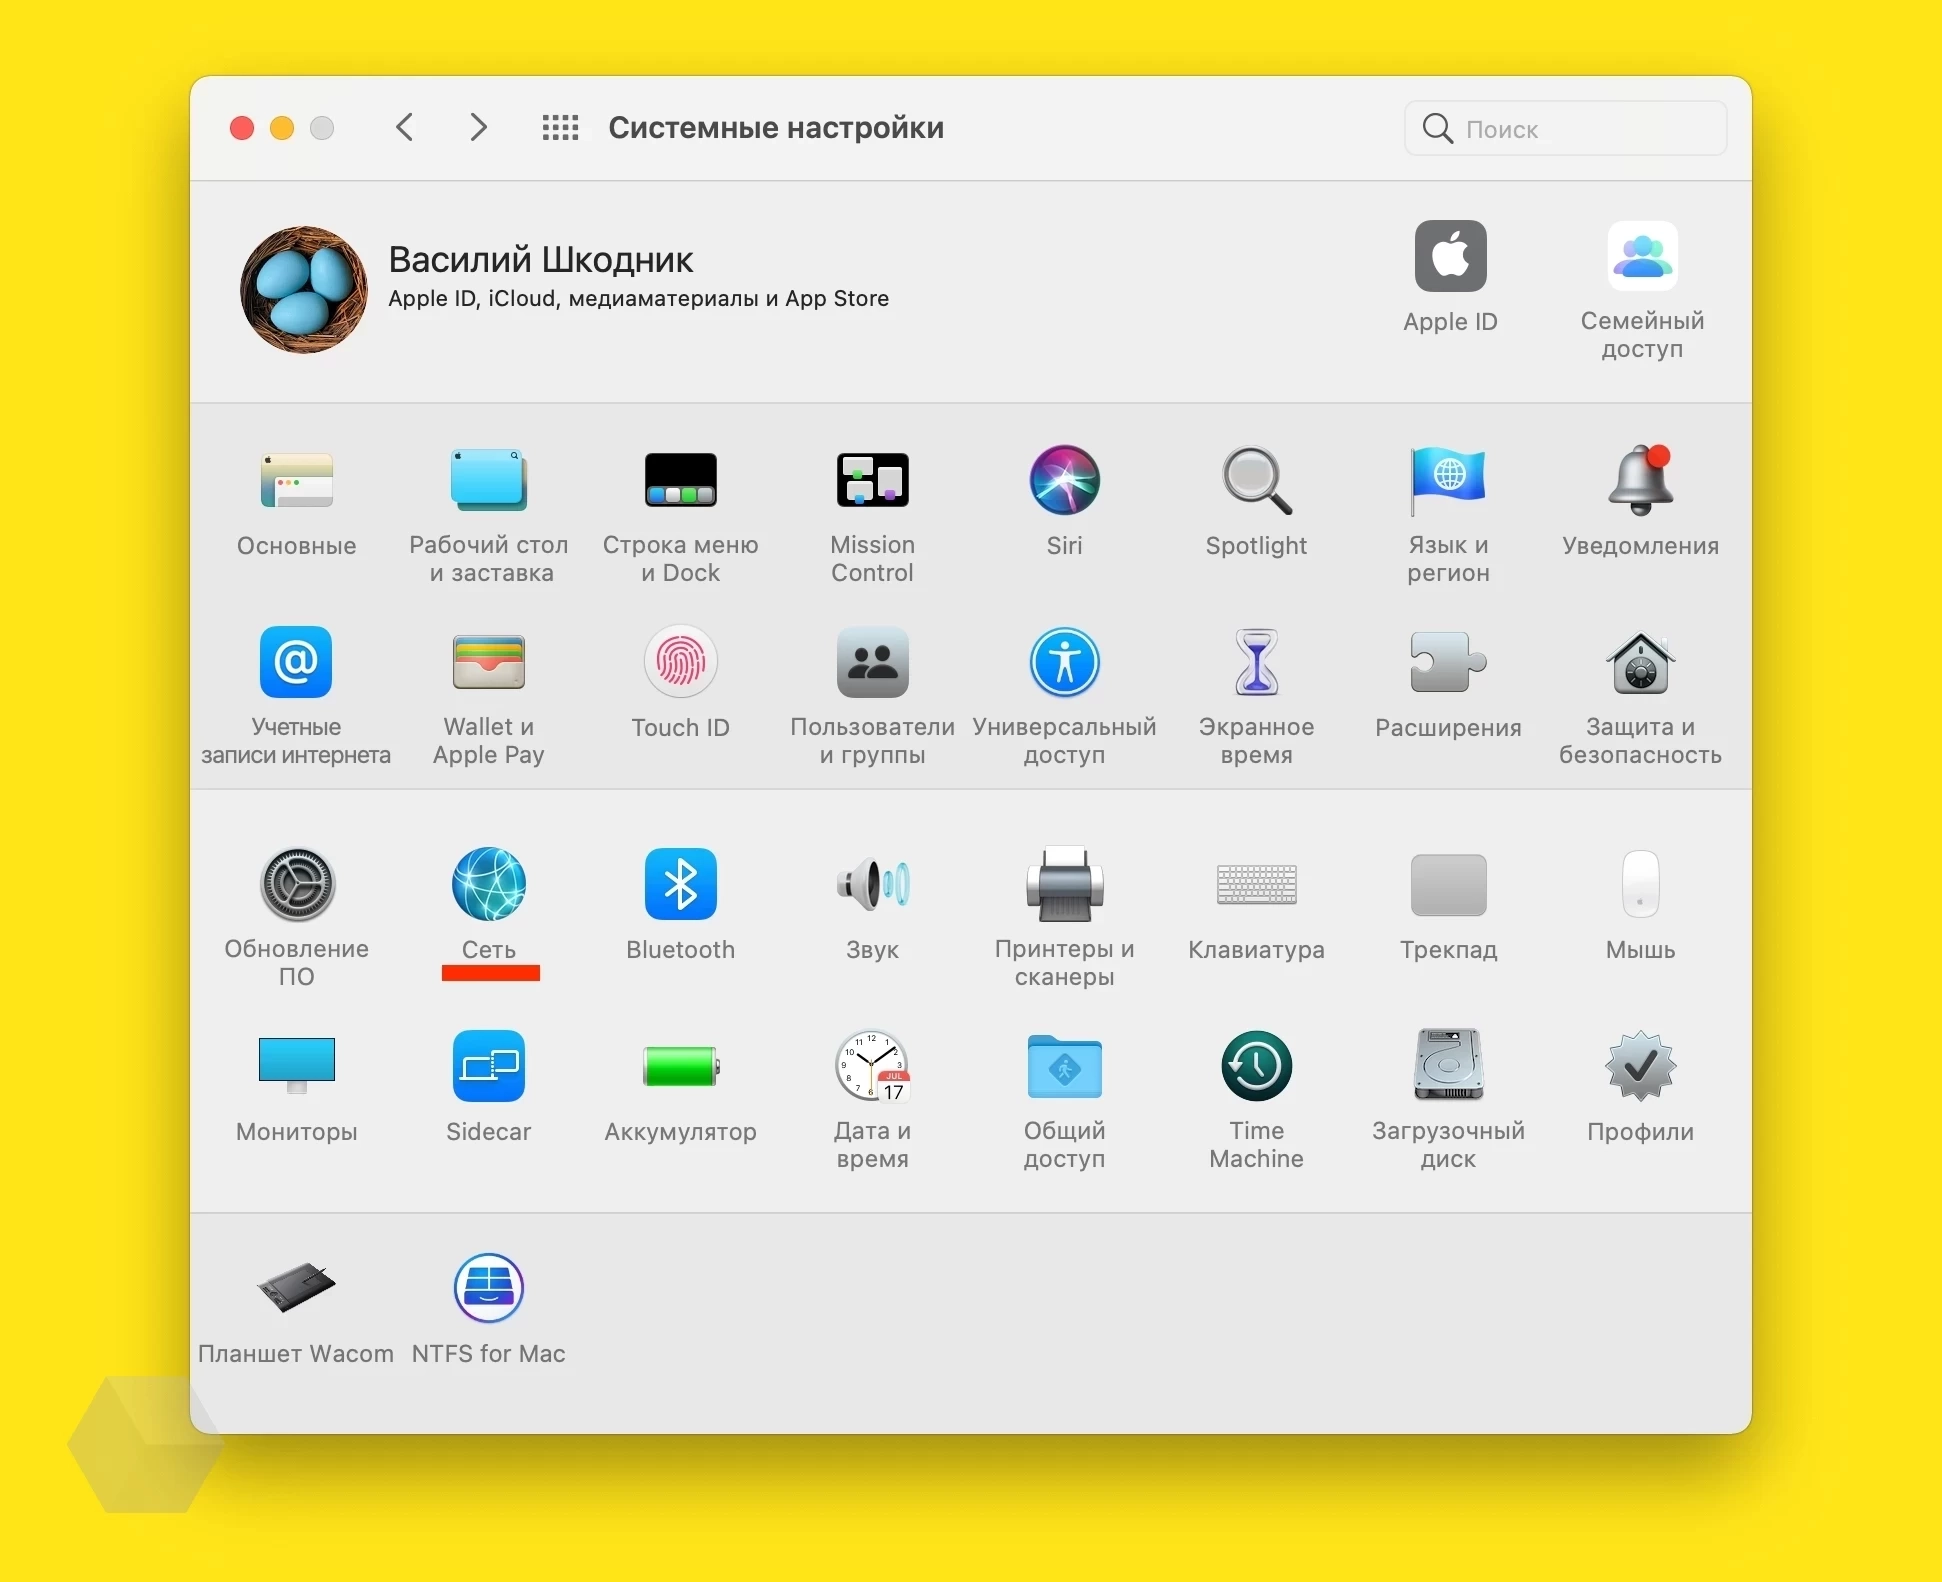Click the forward navigation arrow
The height and width of the screenshot is (1582, 1942).
(479, 127)
